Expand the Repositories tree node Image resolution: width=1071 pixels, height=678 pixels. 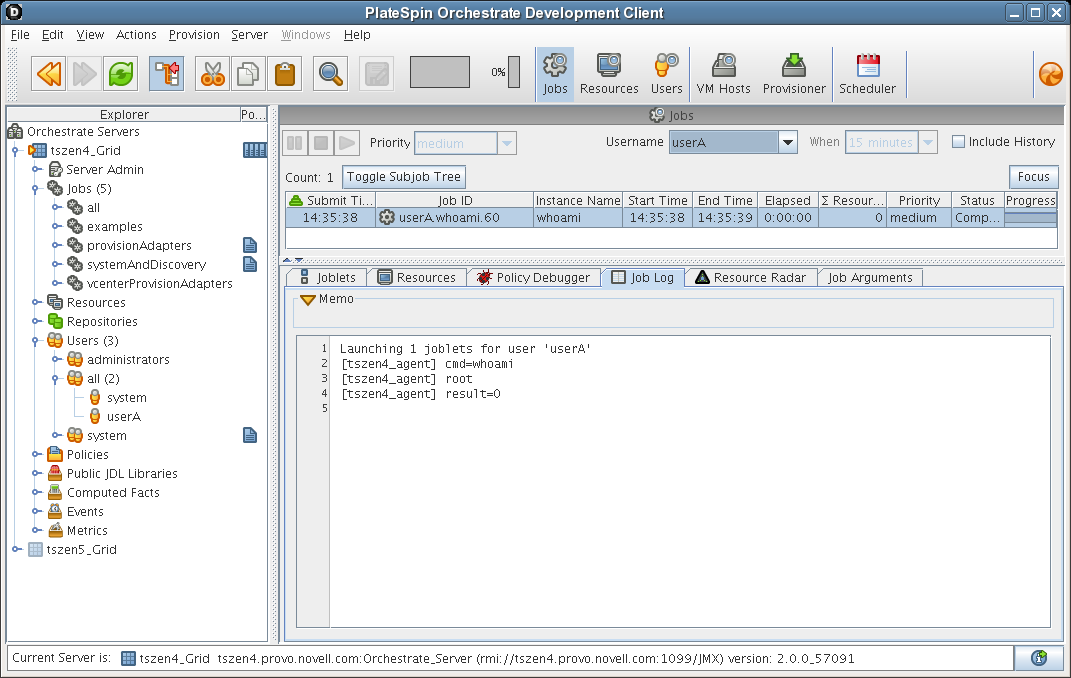click(36, 322)
